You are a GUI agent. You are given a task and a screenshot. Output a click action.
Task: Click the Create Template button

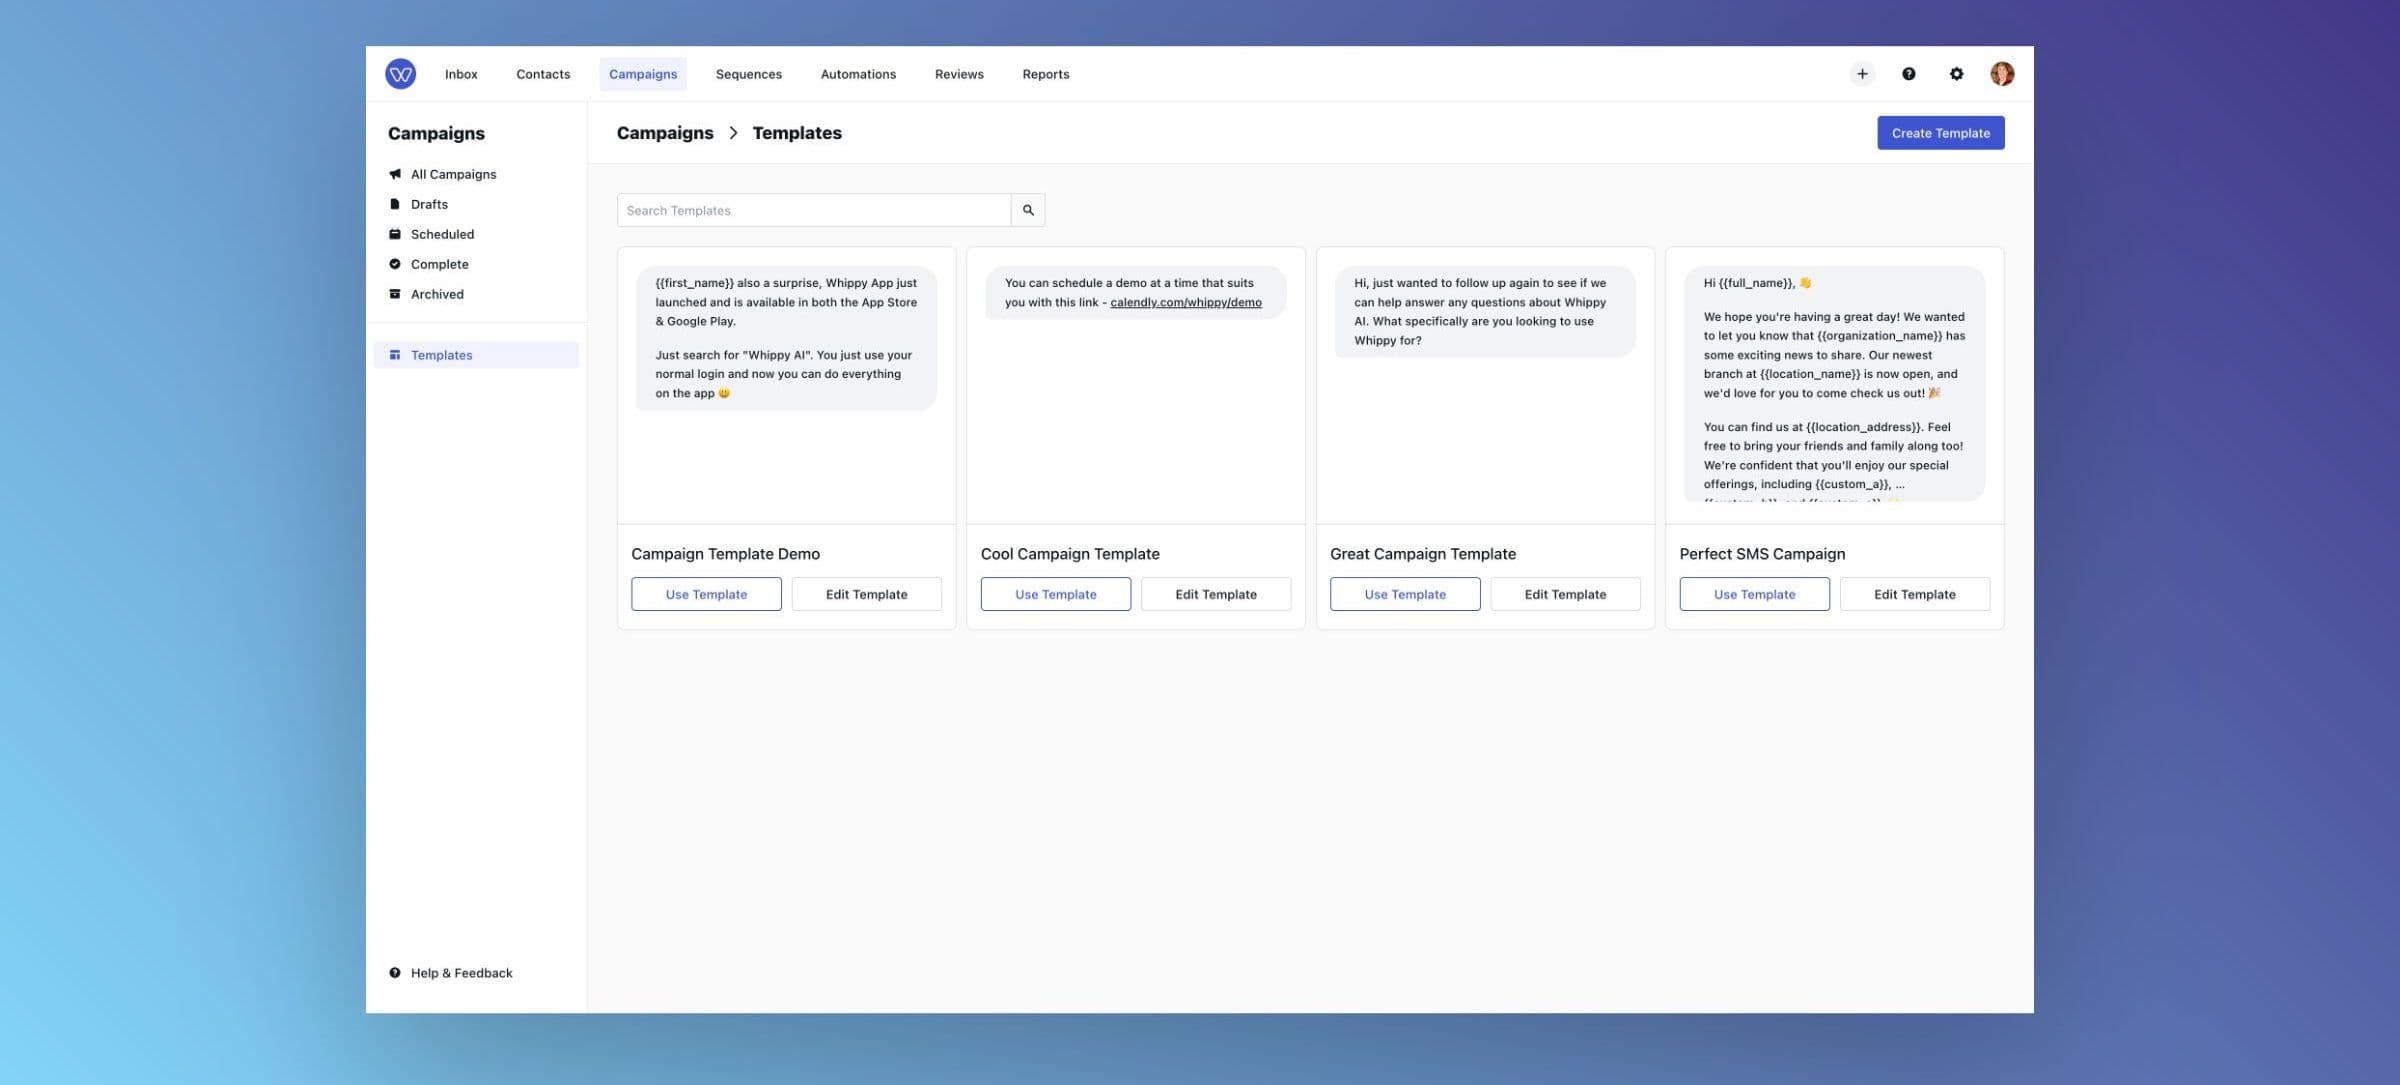point(1940,132)
